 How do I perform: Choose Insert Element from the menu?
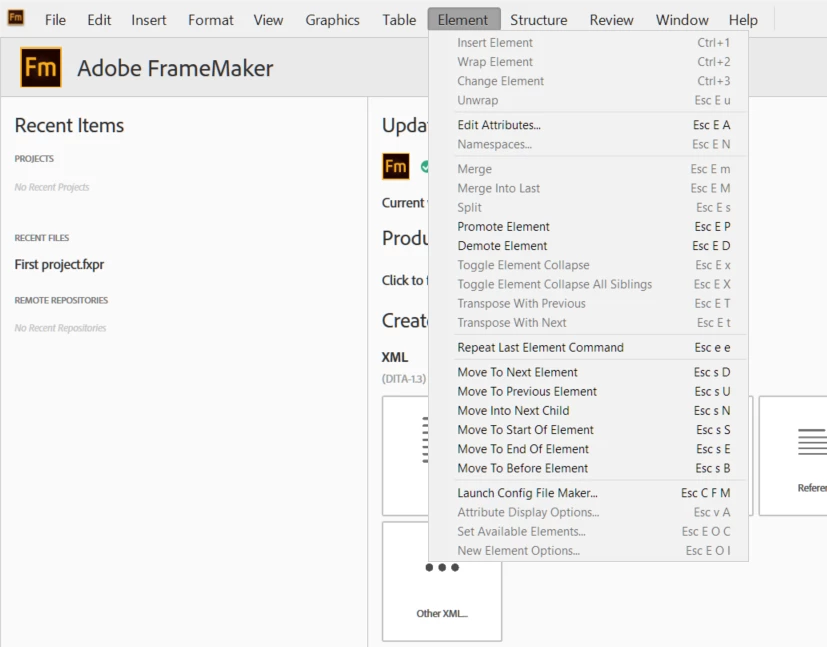coord(589,43)
